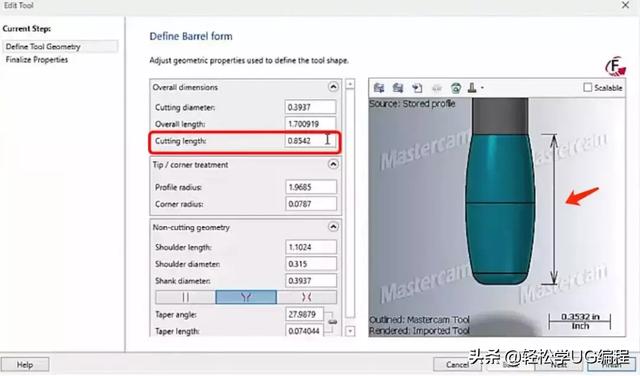Click the Cutting length field

coord(310,141)
